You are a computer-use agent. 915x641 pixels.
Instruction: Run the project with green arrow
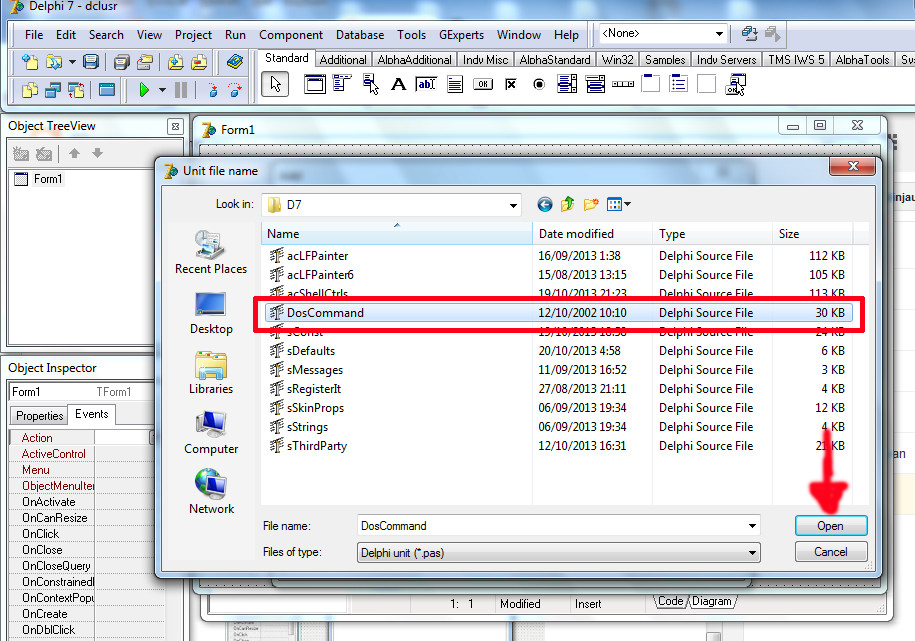[144, 90]
